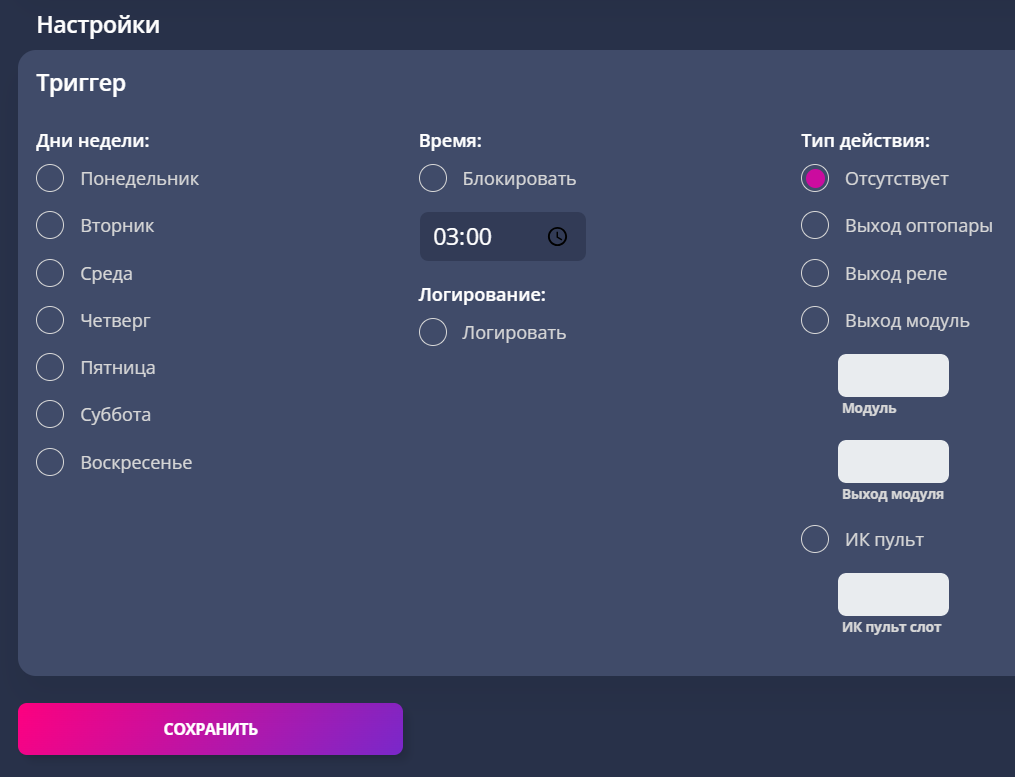Select the Пятница day option
1015x777 pixels.
click(50, 367)
